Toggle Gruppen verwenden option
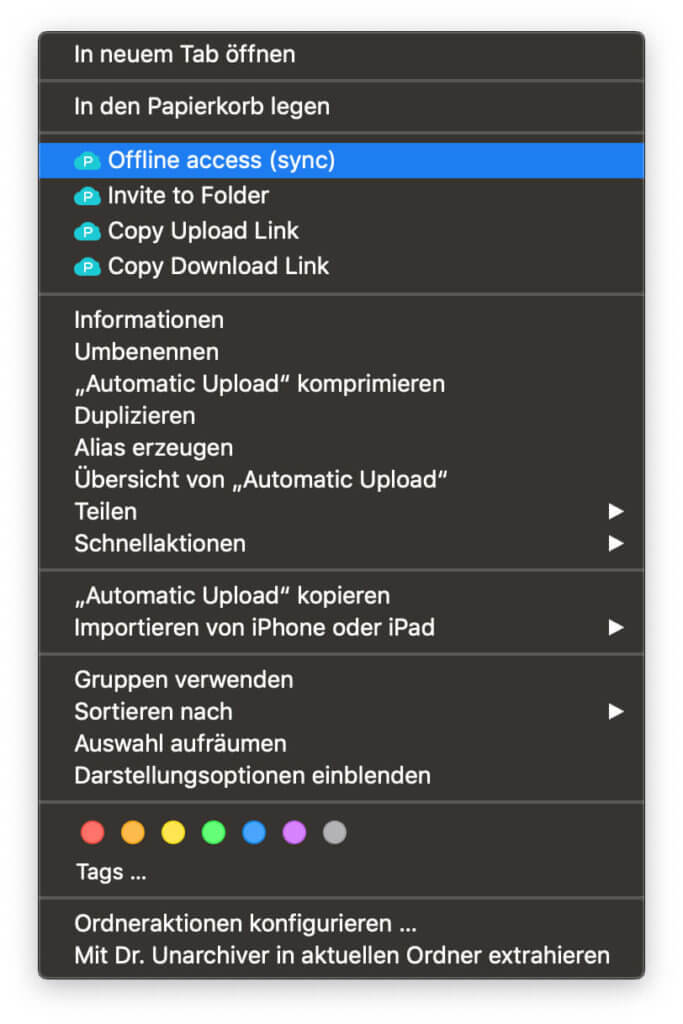This screenshot has width=683, height=1024. (184, 680)
